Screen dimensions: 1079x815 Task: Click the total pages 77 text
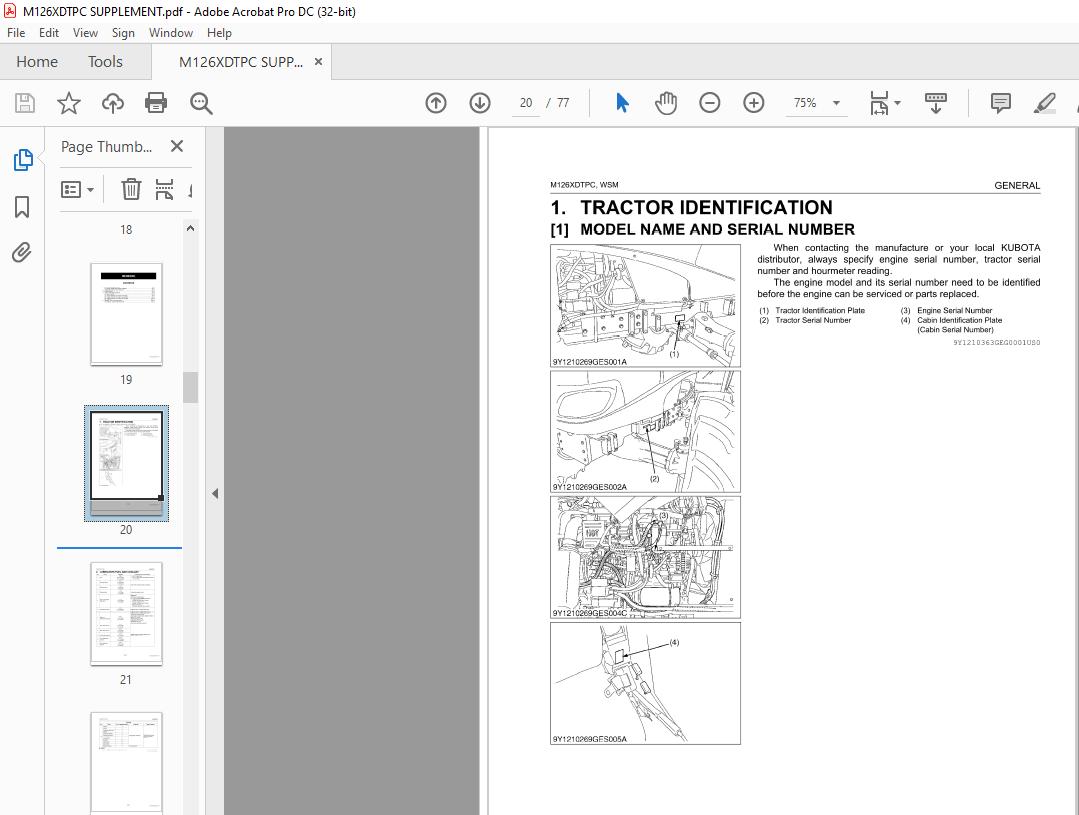[x=563, y=103]
